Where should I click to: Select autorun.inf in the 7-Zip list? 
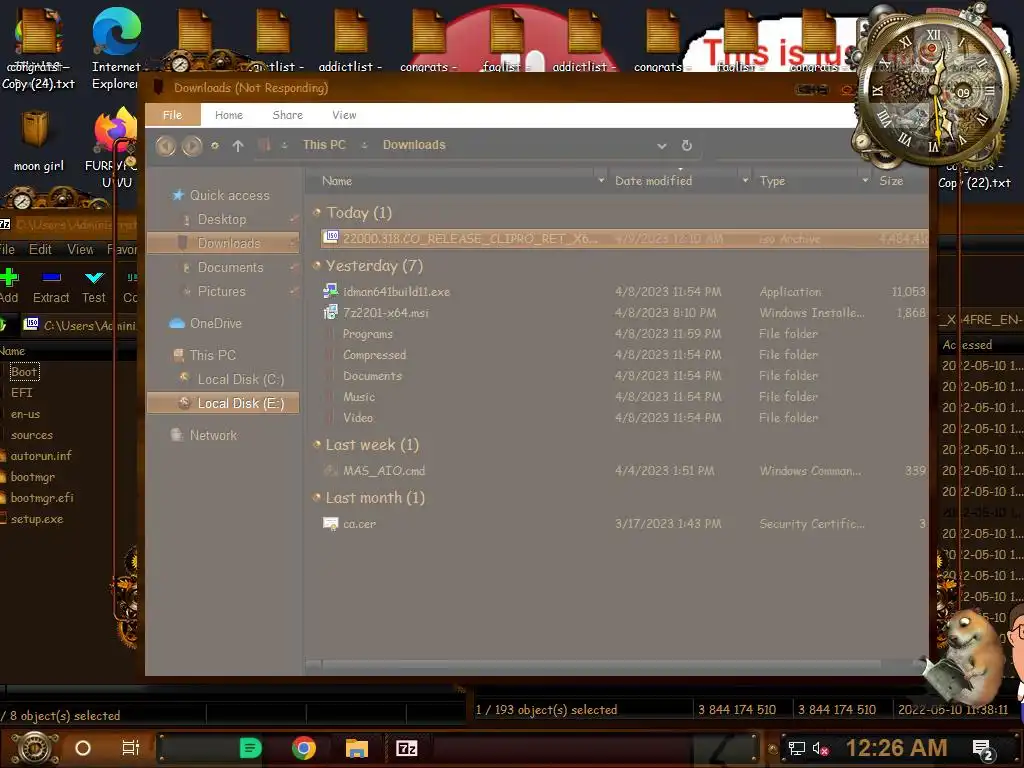[x=40, y=456]
